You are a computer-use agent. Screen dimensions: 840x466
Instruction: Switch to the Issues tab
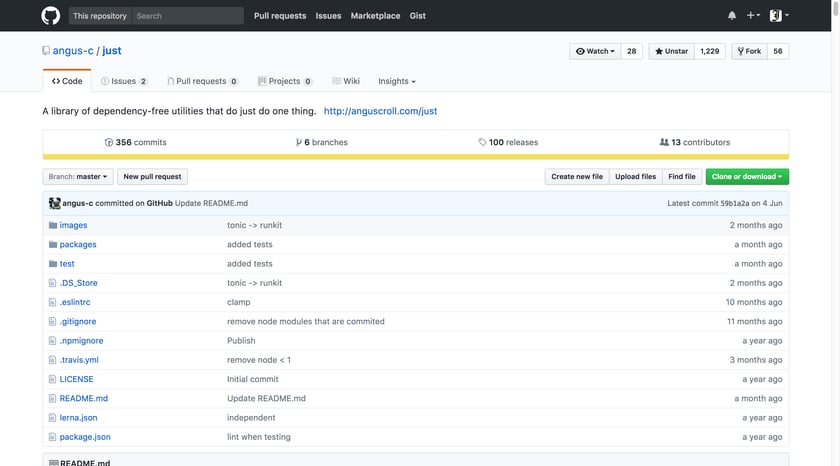pos(124,81)
